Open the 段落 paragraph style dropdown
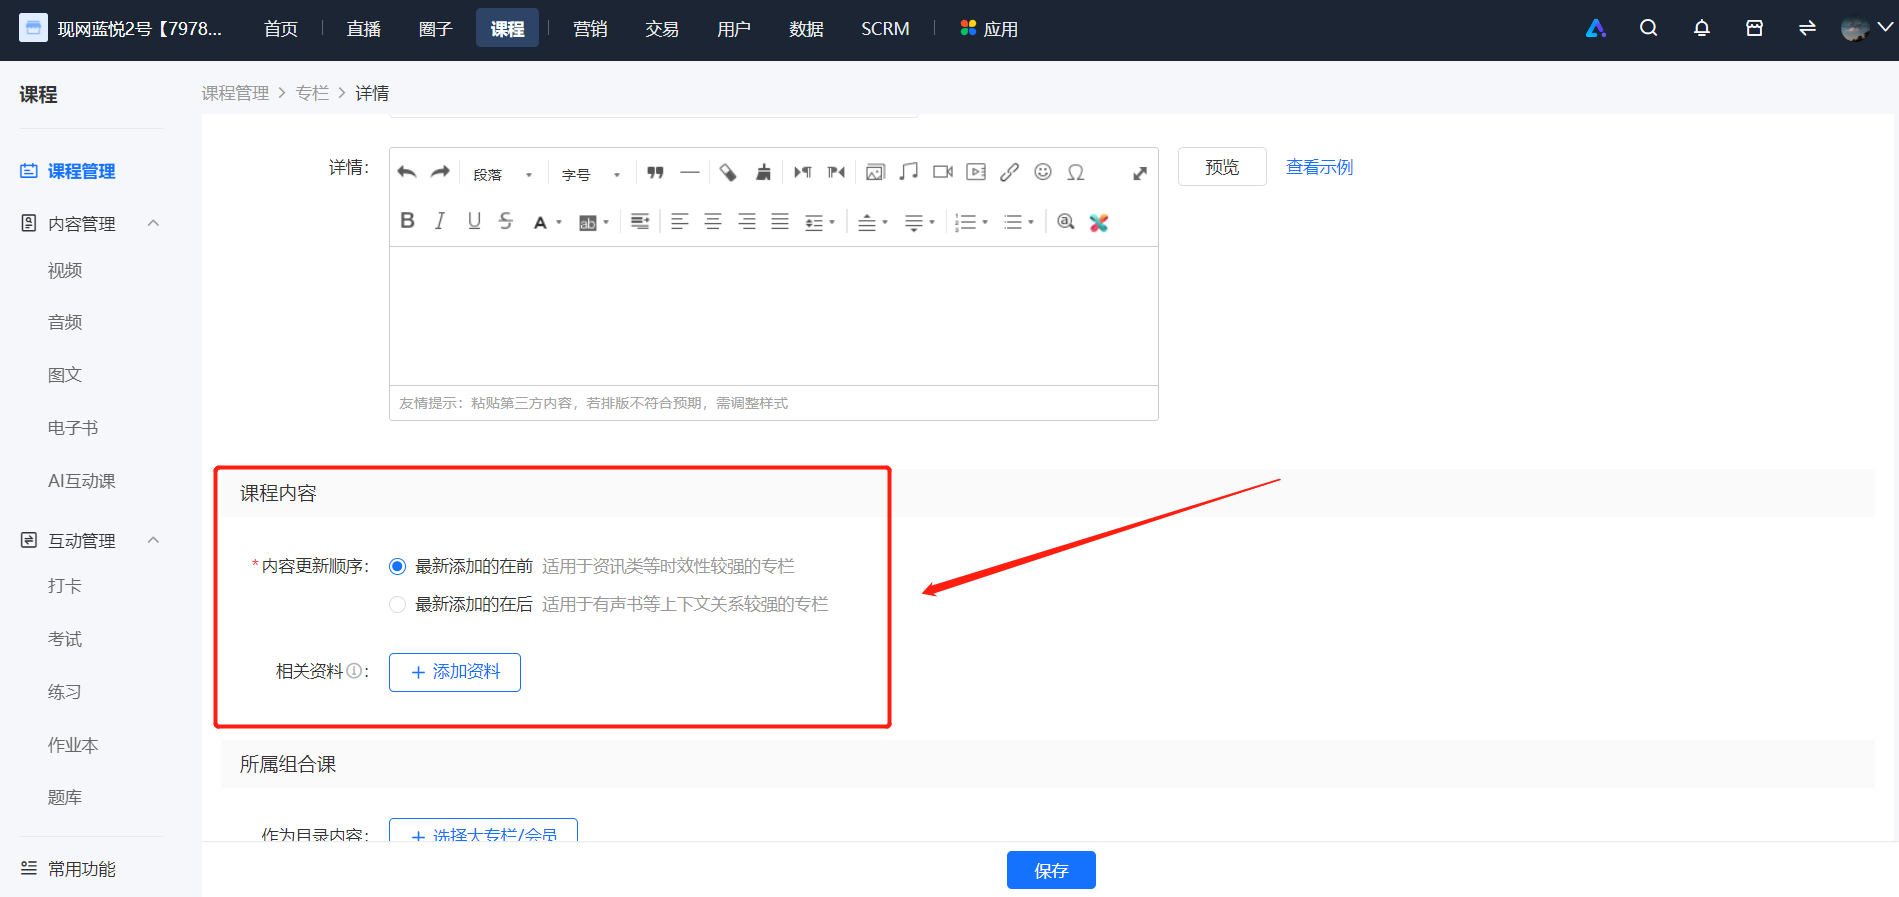1899x897 pixels. coord(503,174)
